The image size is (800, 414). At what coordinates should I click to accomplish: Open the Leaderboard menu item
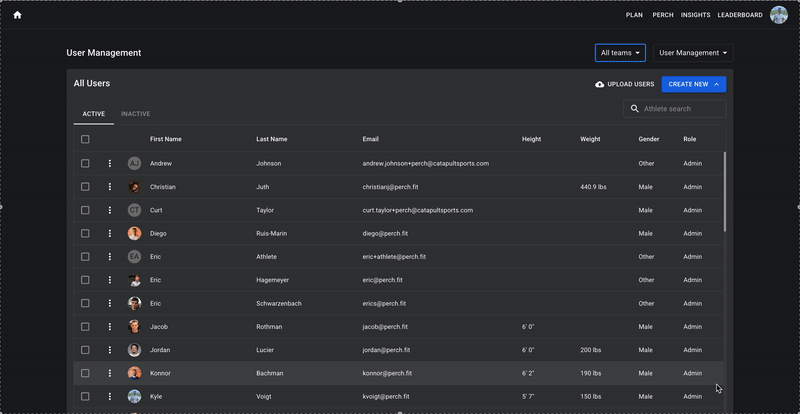740,15
